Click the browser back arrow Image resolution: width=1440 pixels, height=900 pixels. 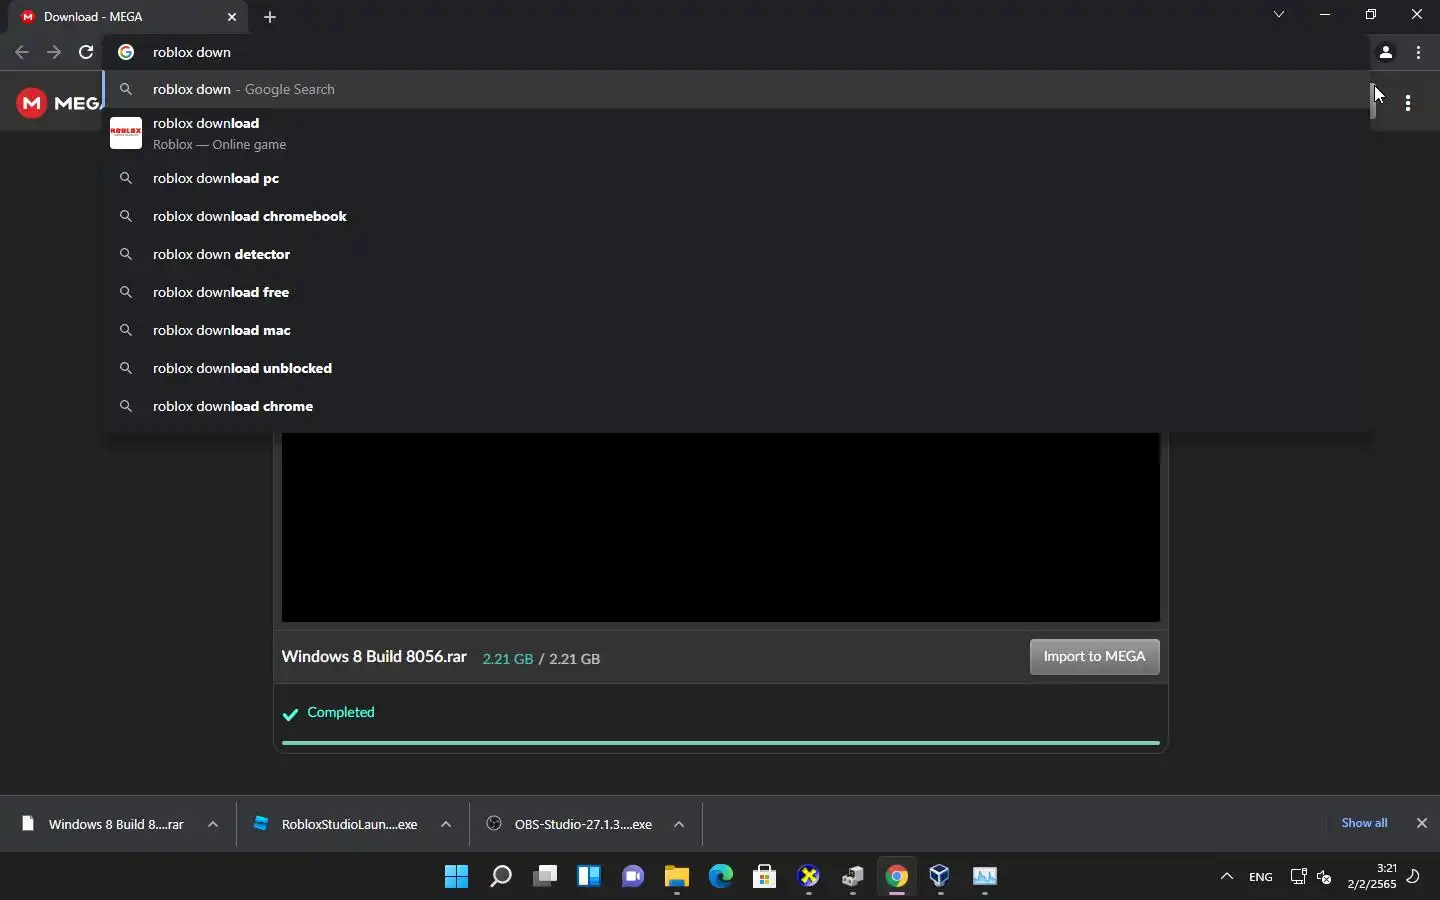click(x=22, y=52)
